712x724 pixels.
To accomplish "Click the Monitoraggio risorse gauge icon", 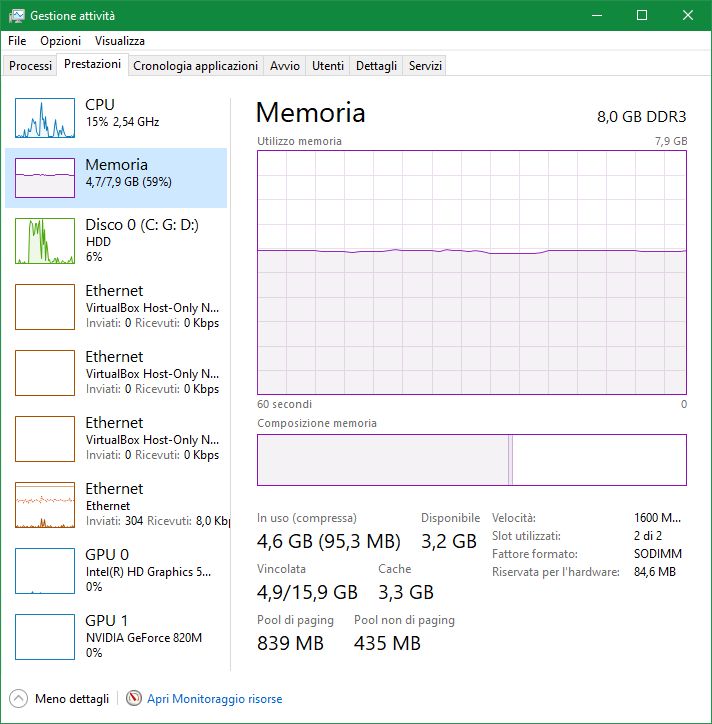I will [133, 698].
